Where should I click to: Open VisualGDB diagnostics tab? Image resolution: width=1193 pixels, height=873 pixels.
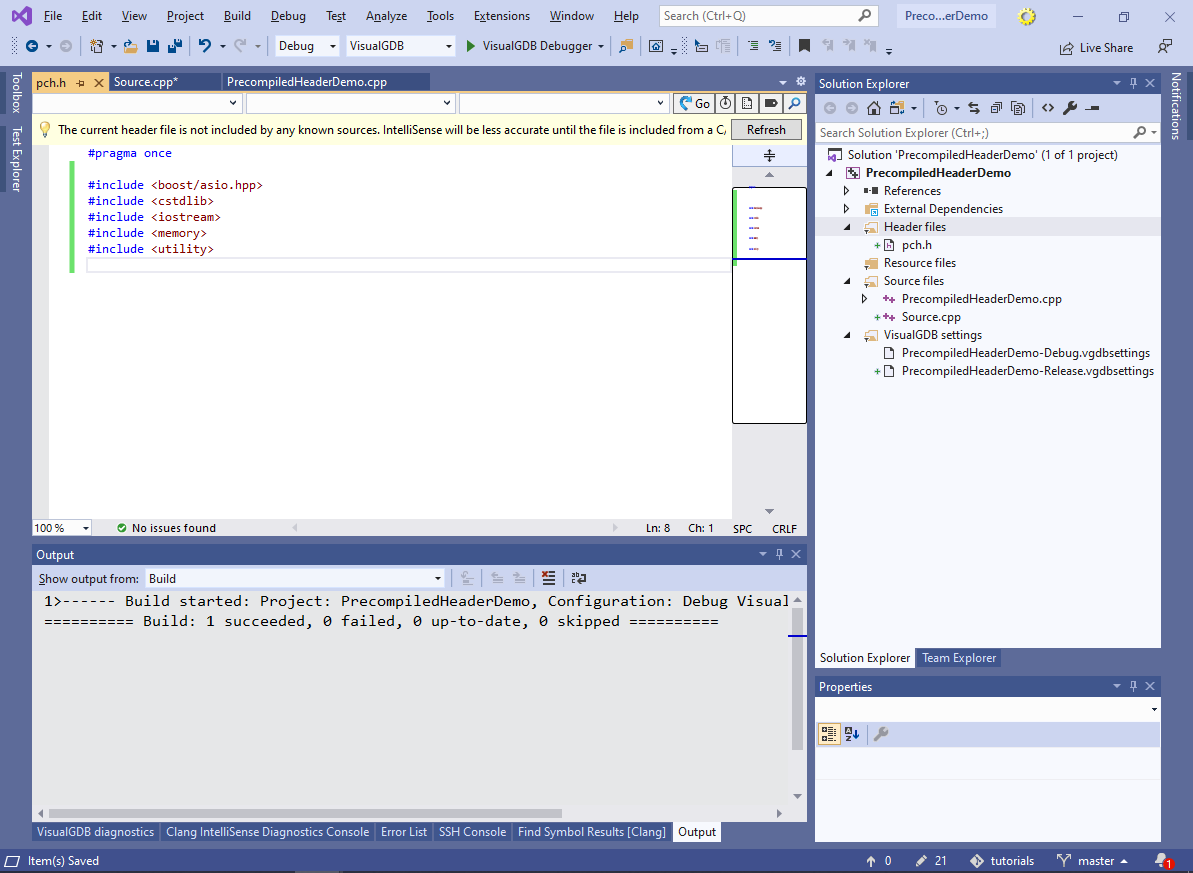[x=95, y=832]
